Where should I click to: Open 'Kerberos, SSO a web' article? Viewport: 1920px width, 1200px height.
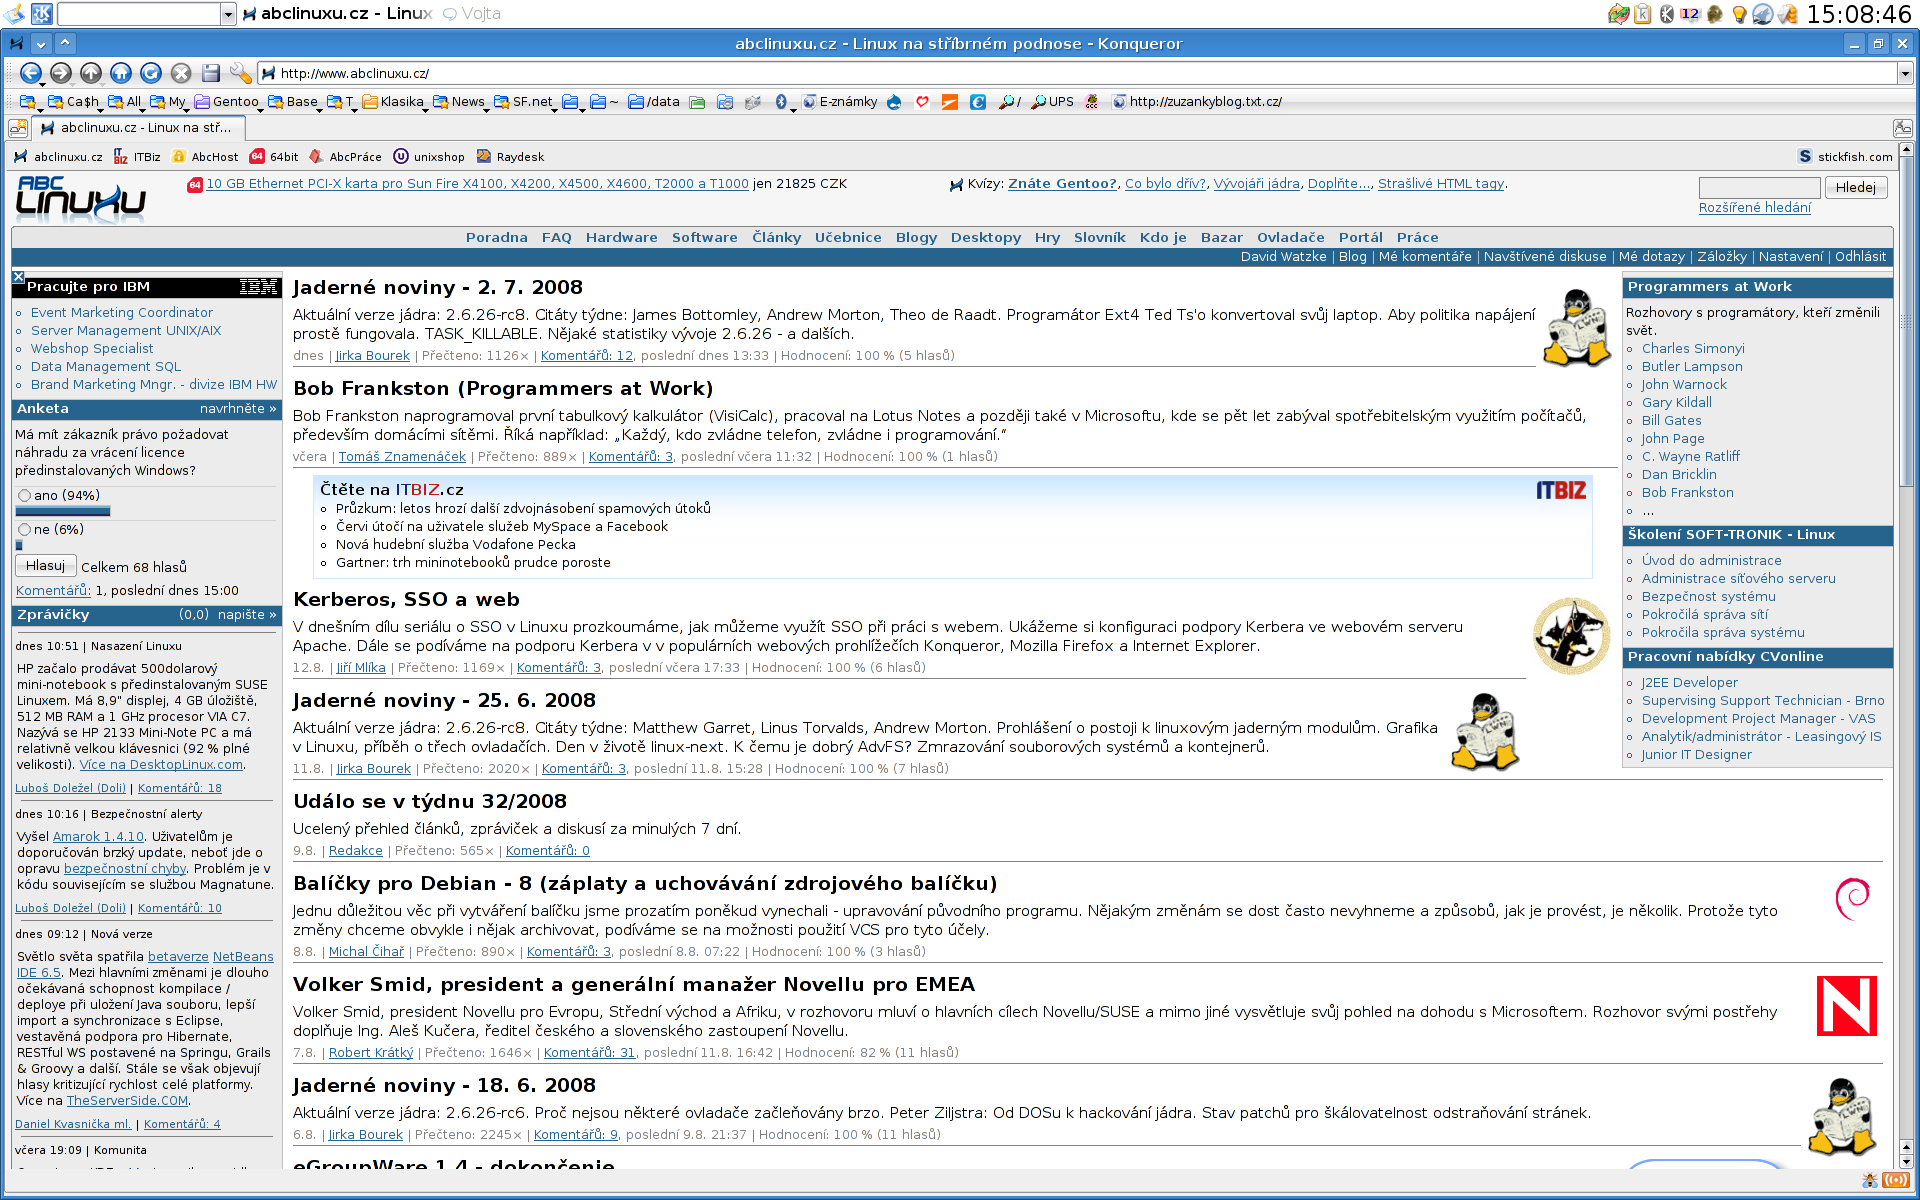tap(406, 600)
